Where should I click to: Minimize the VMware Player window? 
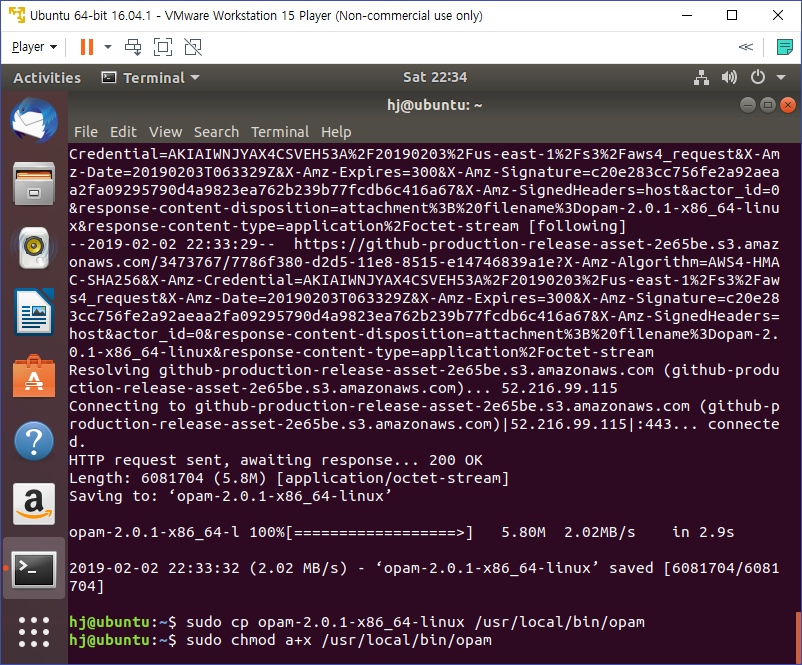(687, 15)
